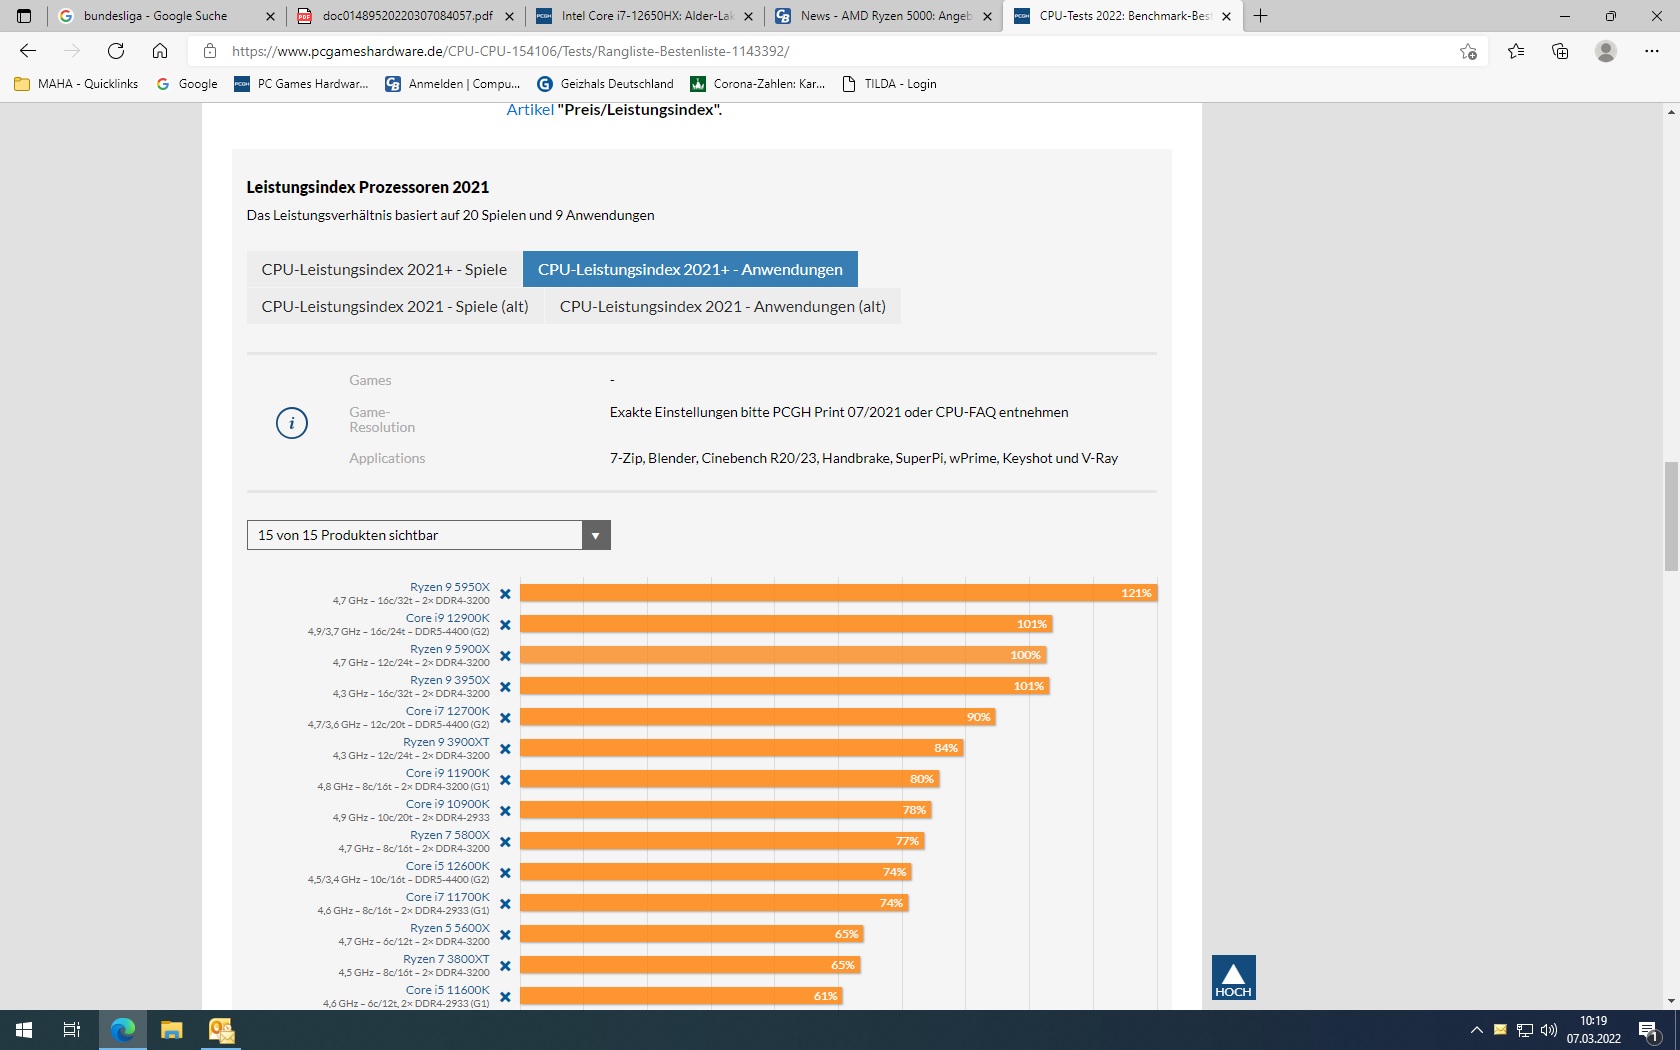View site information lock icon
This screenshot has height=1050, width=1680.
click(x=210, y=51)
